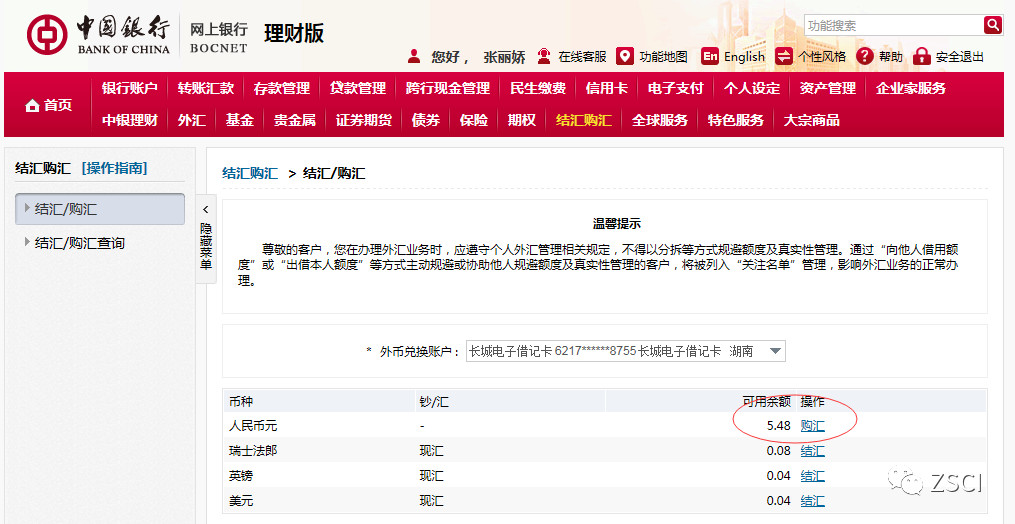The image size is (1015, 524).
Task: Open the 存款管理 menu
Action: click(282, 88)
